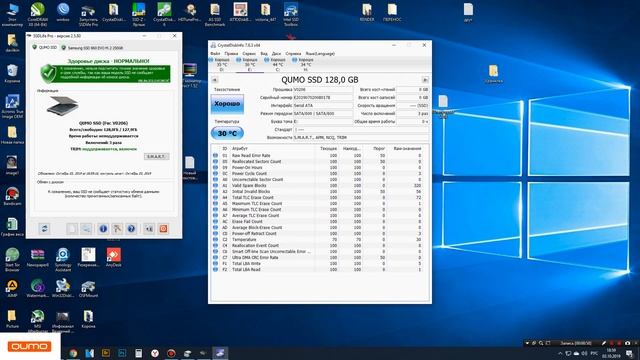Open the AIMP desktop icon

click(12, 288)
